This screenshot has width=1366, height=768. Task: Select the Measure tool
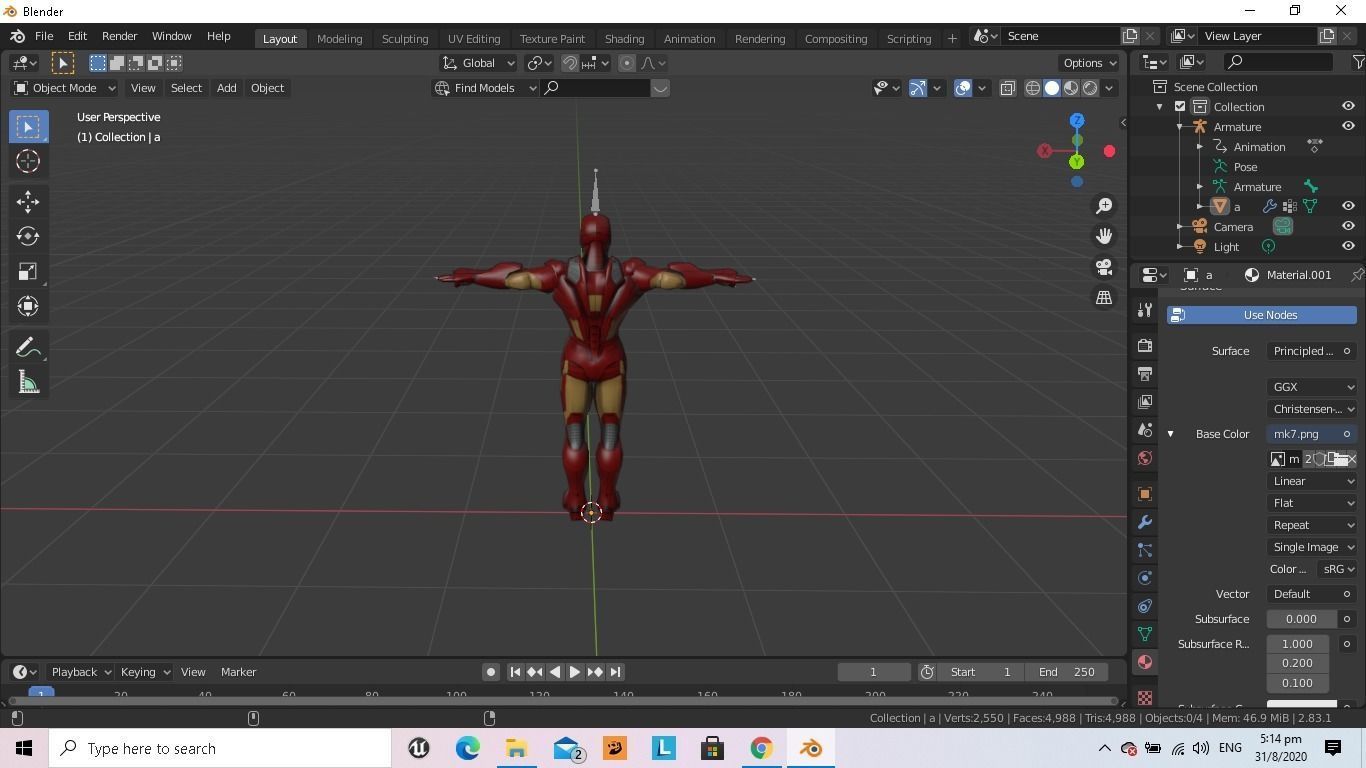click(28, 382)
